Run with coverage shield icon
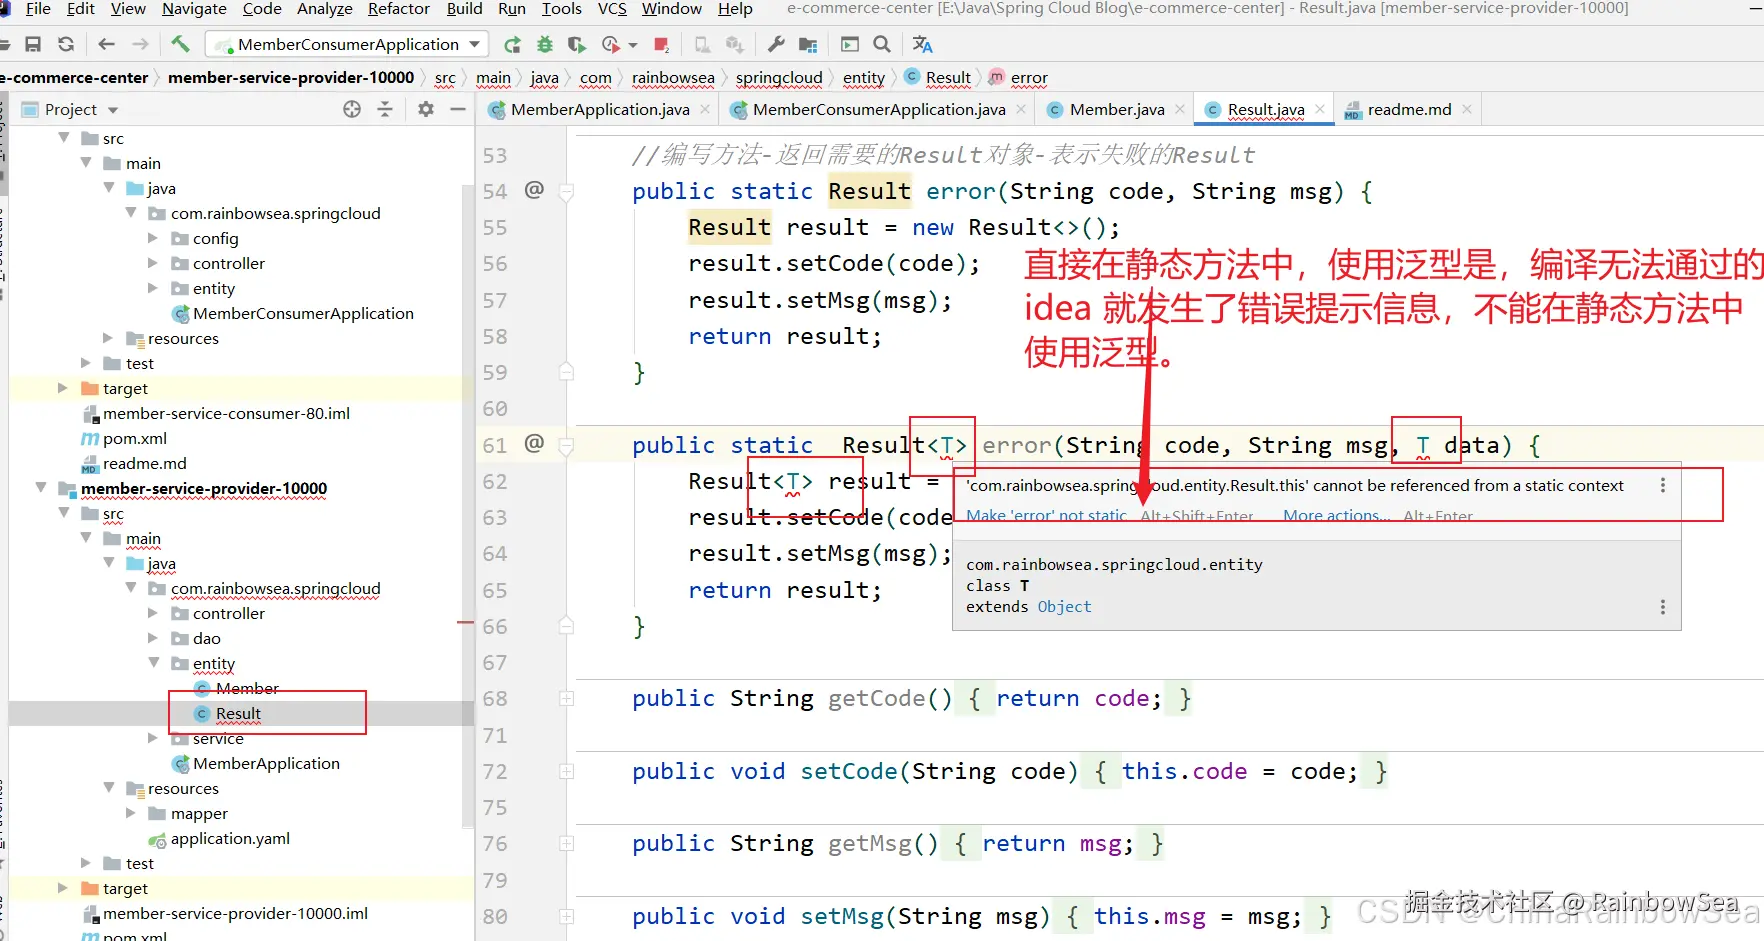Viewport: 1764px width, 941px height. click(576, 45)
